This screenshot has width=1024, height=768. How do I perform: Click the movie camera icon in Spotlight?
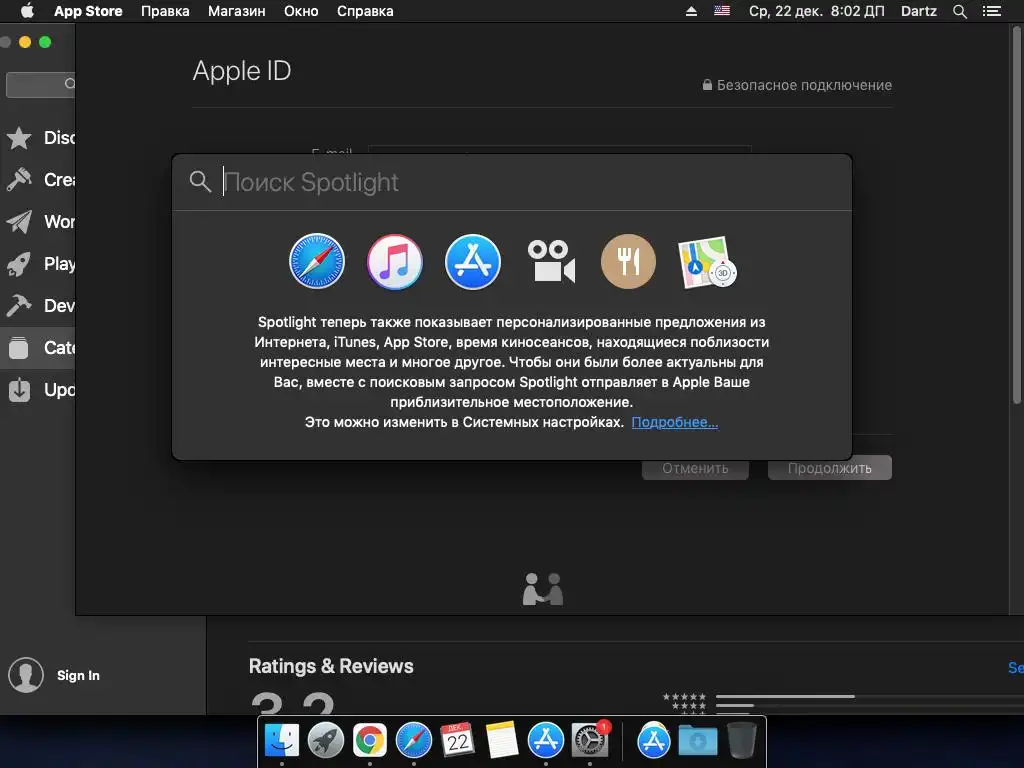[551, 261]
